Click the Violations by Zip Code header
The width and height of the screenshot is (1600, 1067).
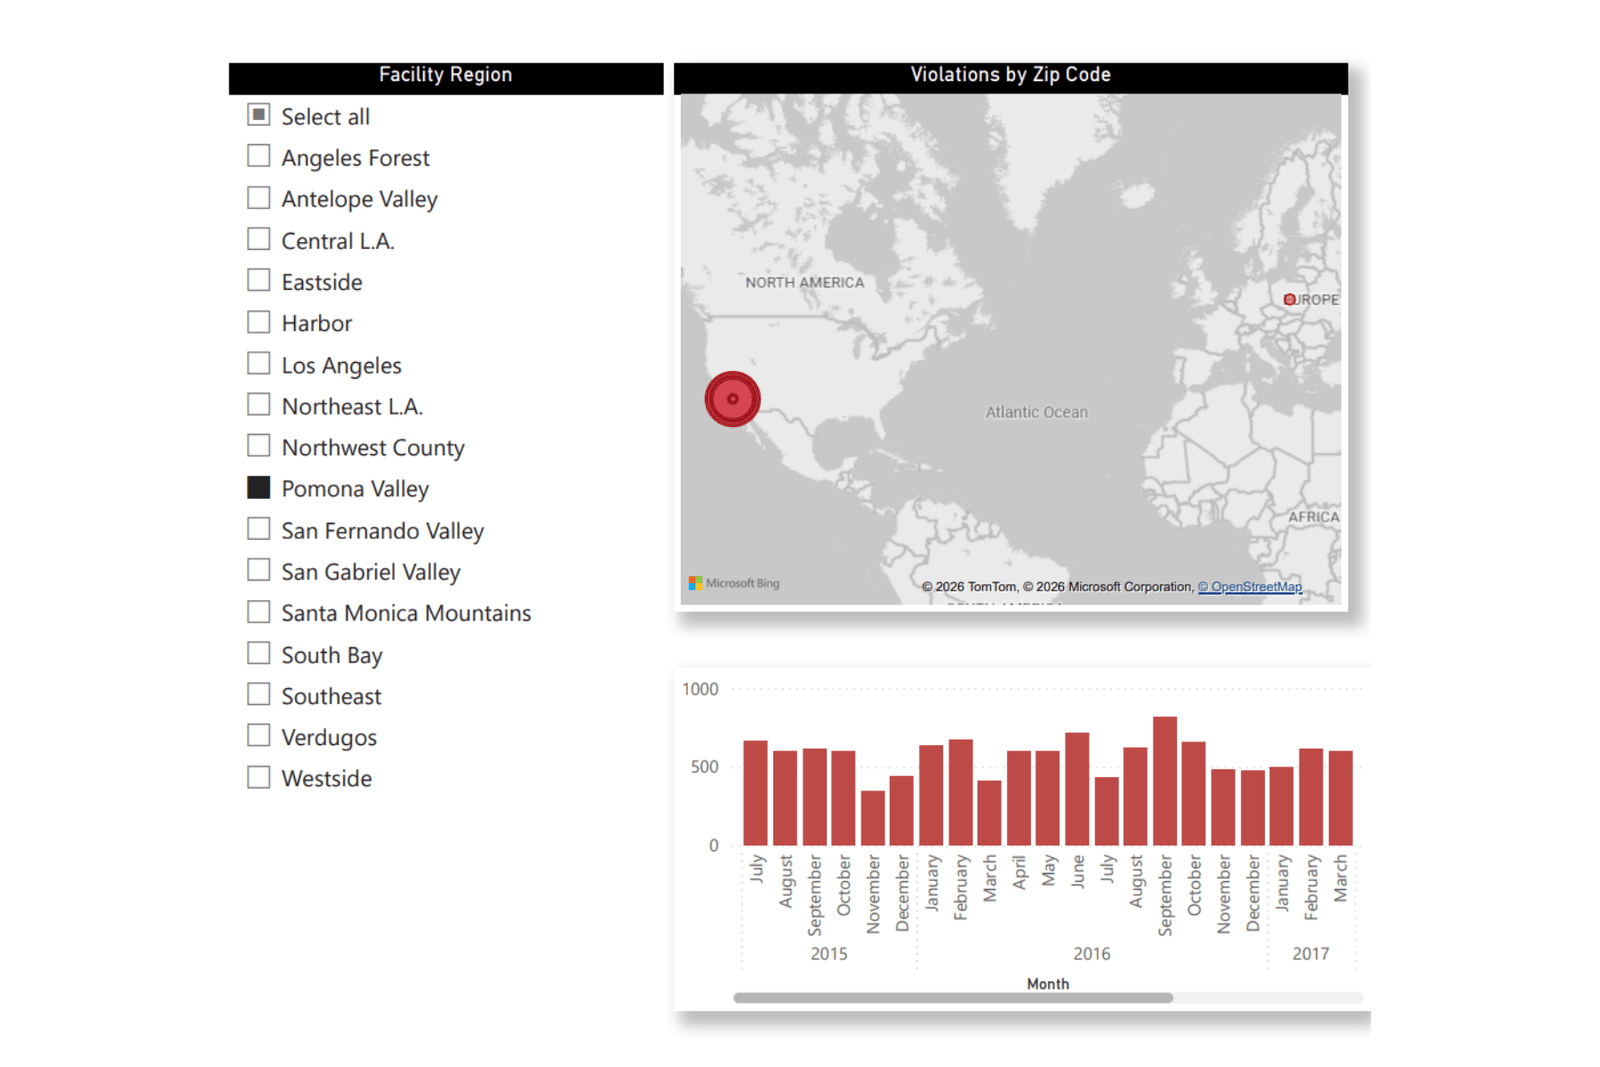pyautogui.click(x=1010, y=75)
